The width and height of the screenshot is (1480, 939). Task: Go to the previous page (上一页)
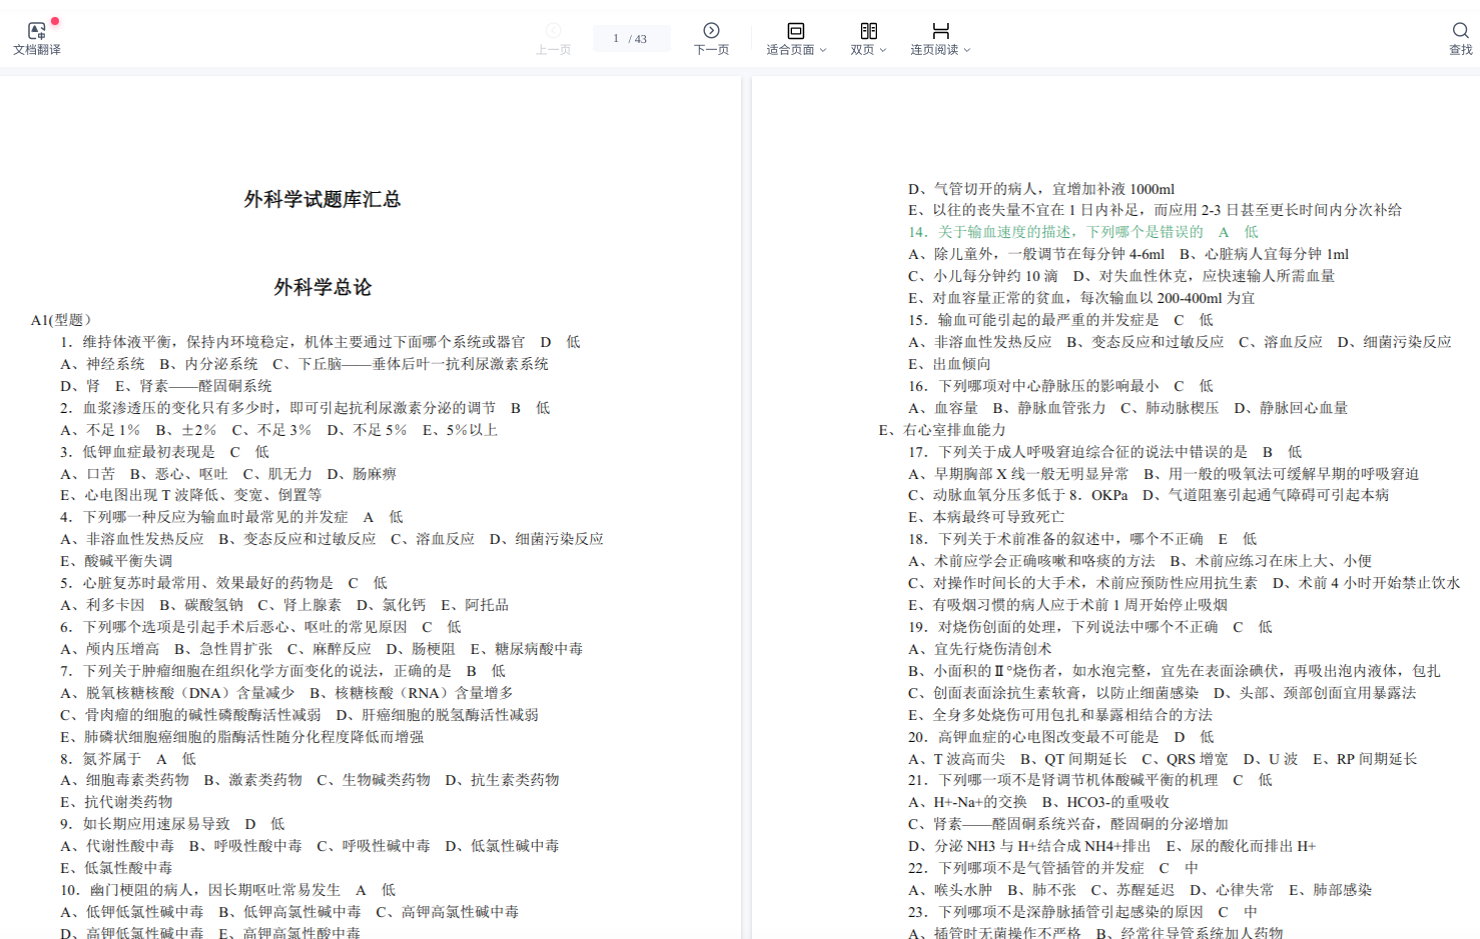tap(553, 38)
